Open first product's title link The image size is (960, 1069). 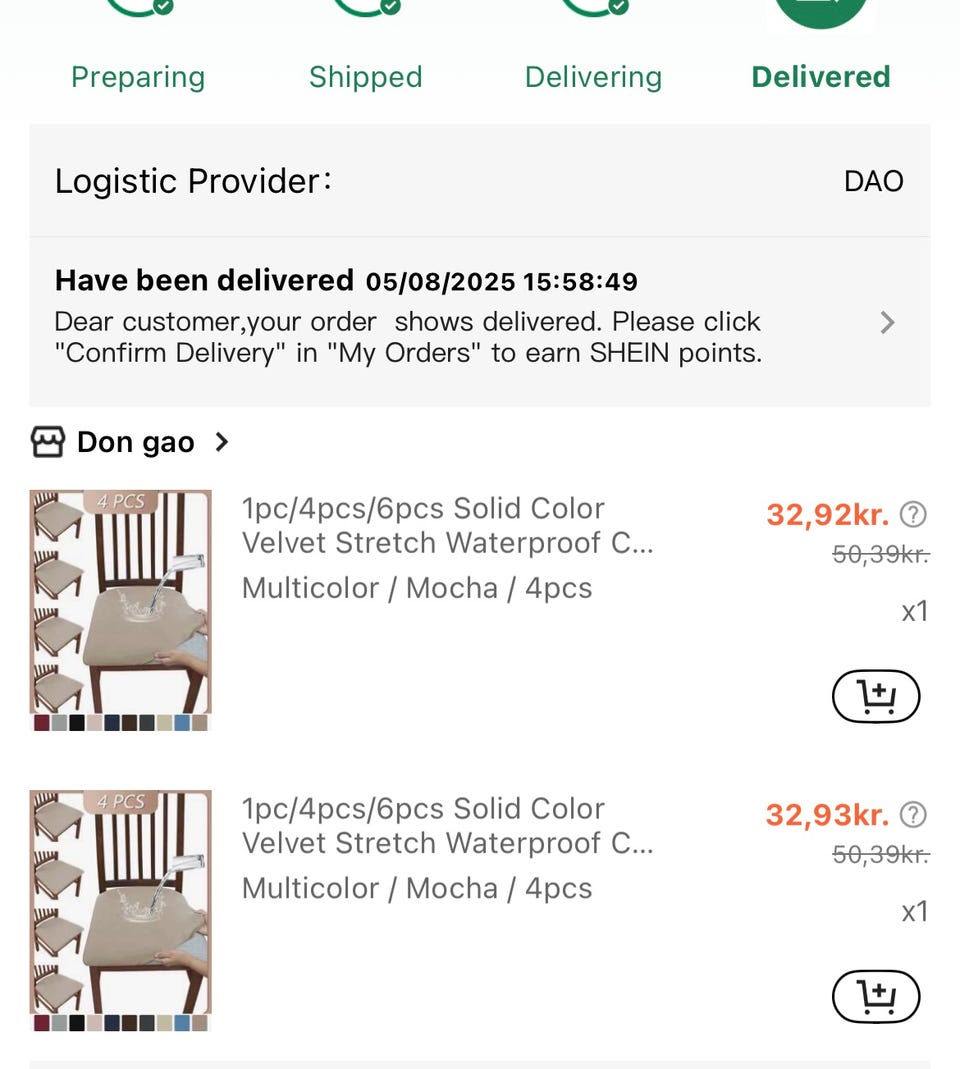click(447, 525)
